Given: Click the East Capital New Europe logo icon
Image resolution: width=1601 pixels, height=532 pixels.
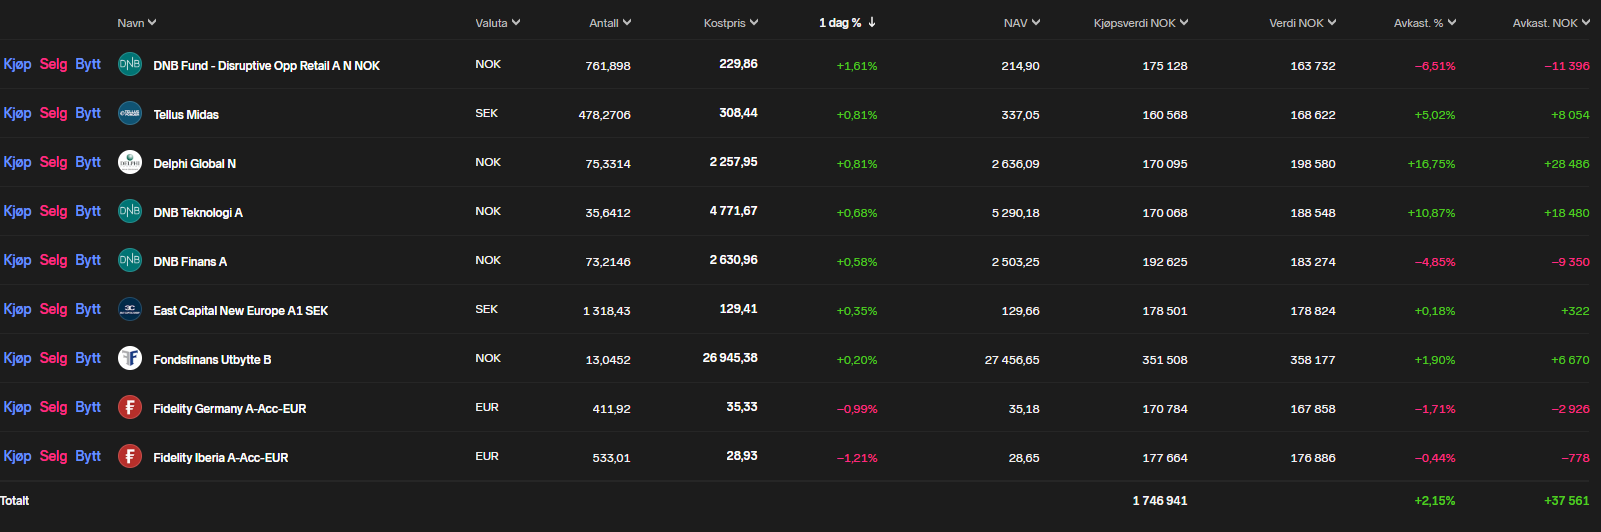Looking at the screenshot, I should (130, 309).
